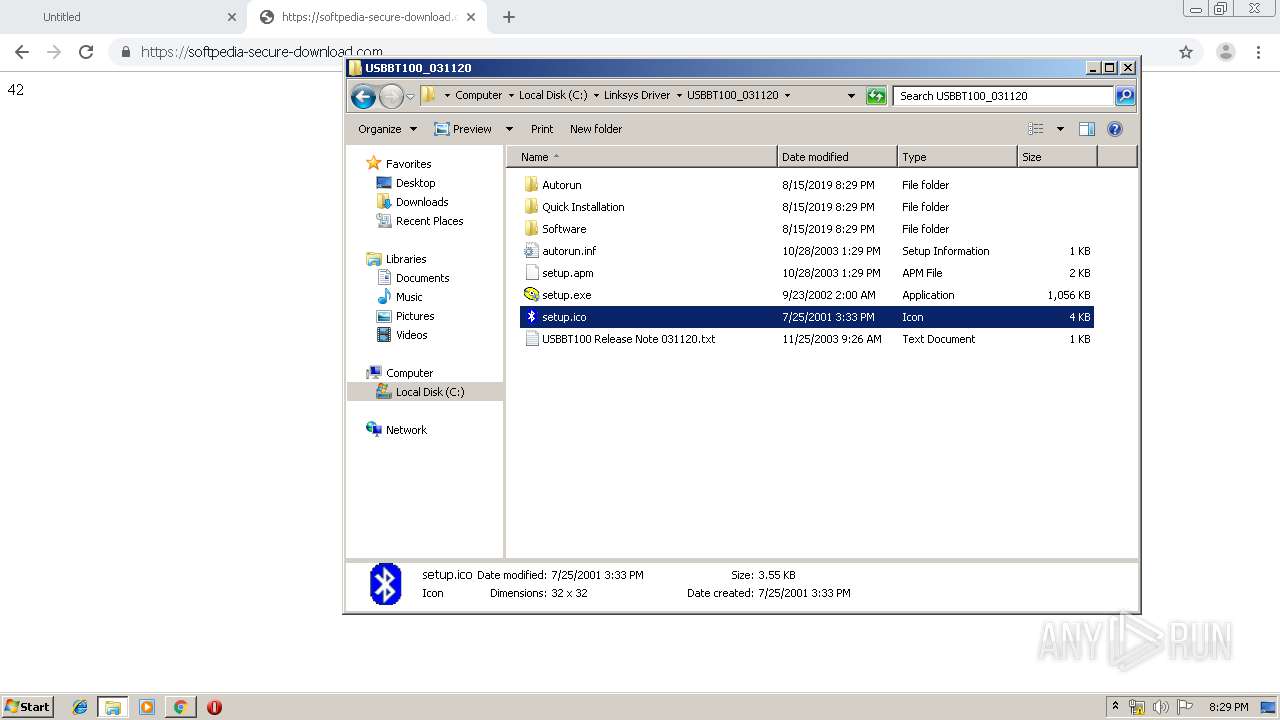Launch Internet Explorer from the taskbar
Screen dimensions: 1280x720
click(x=80, y=707)
